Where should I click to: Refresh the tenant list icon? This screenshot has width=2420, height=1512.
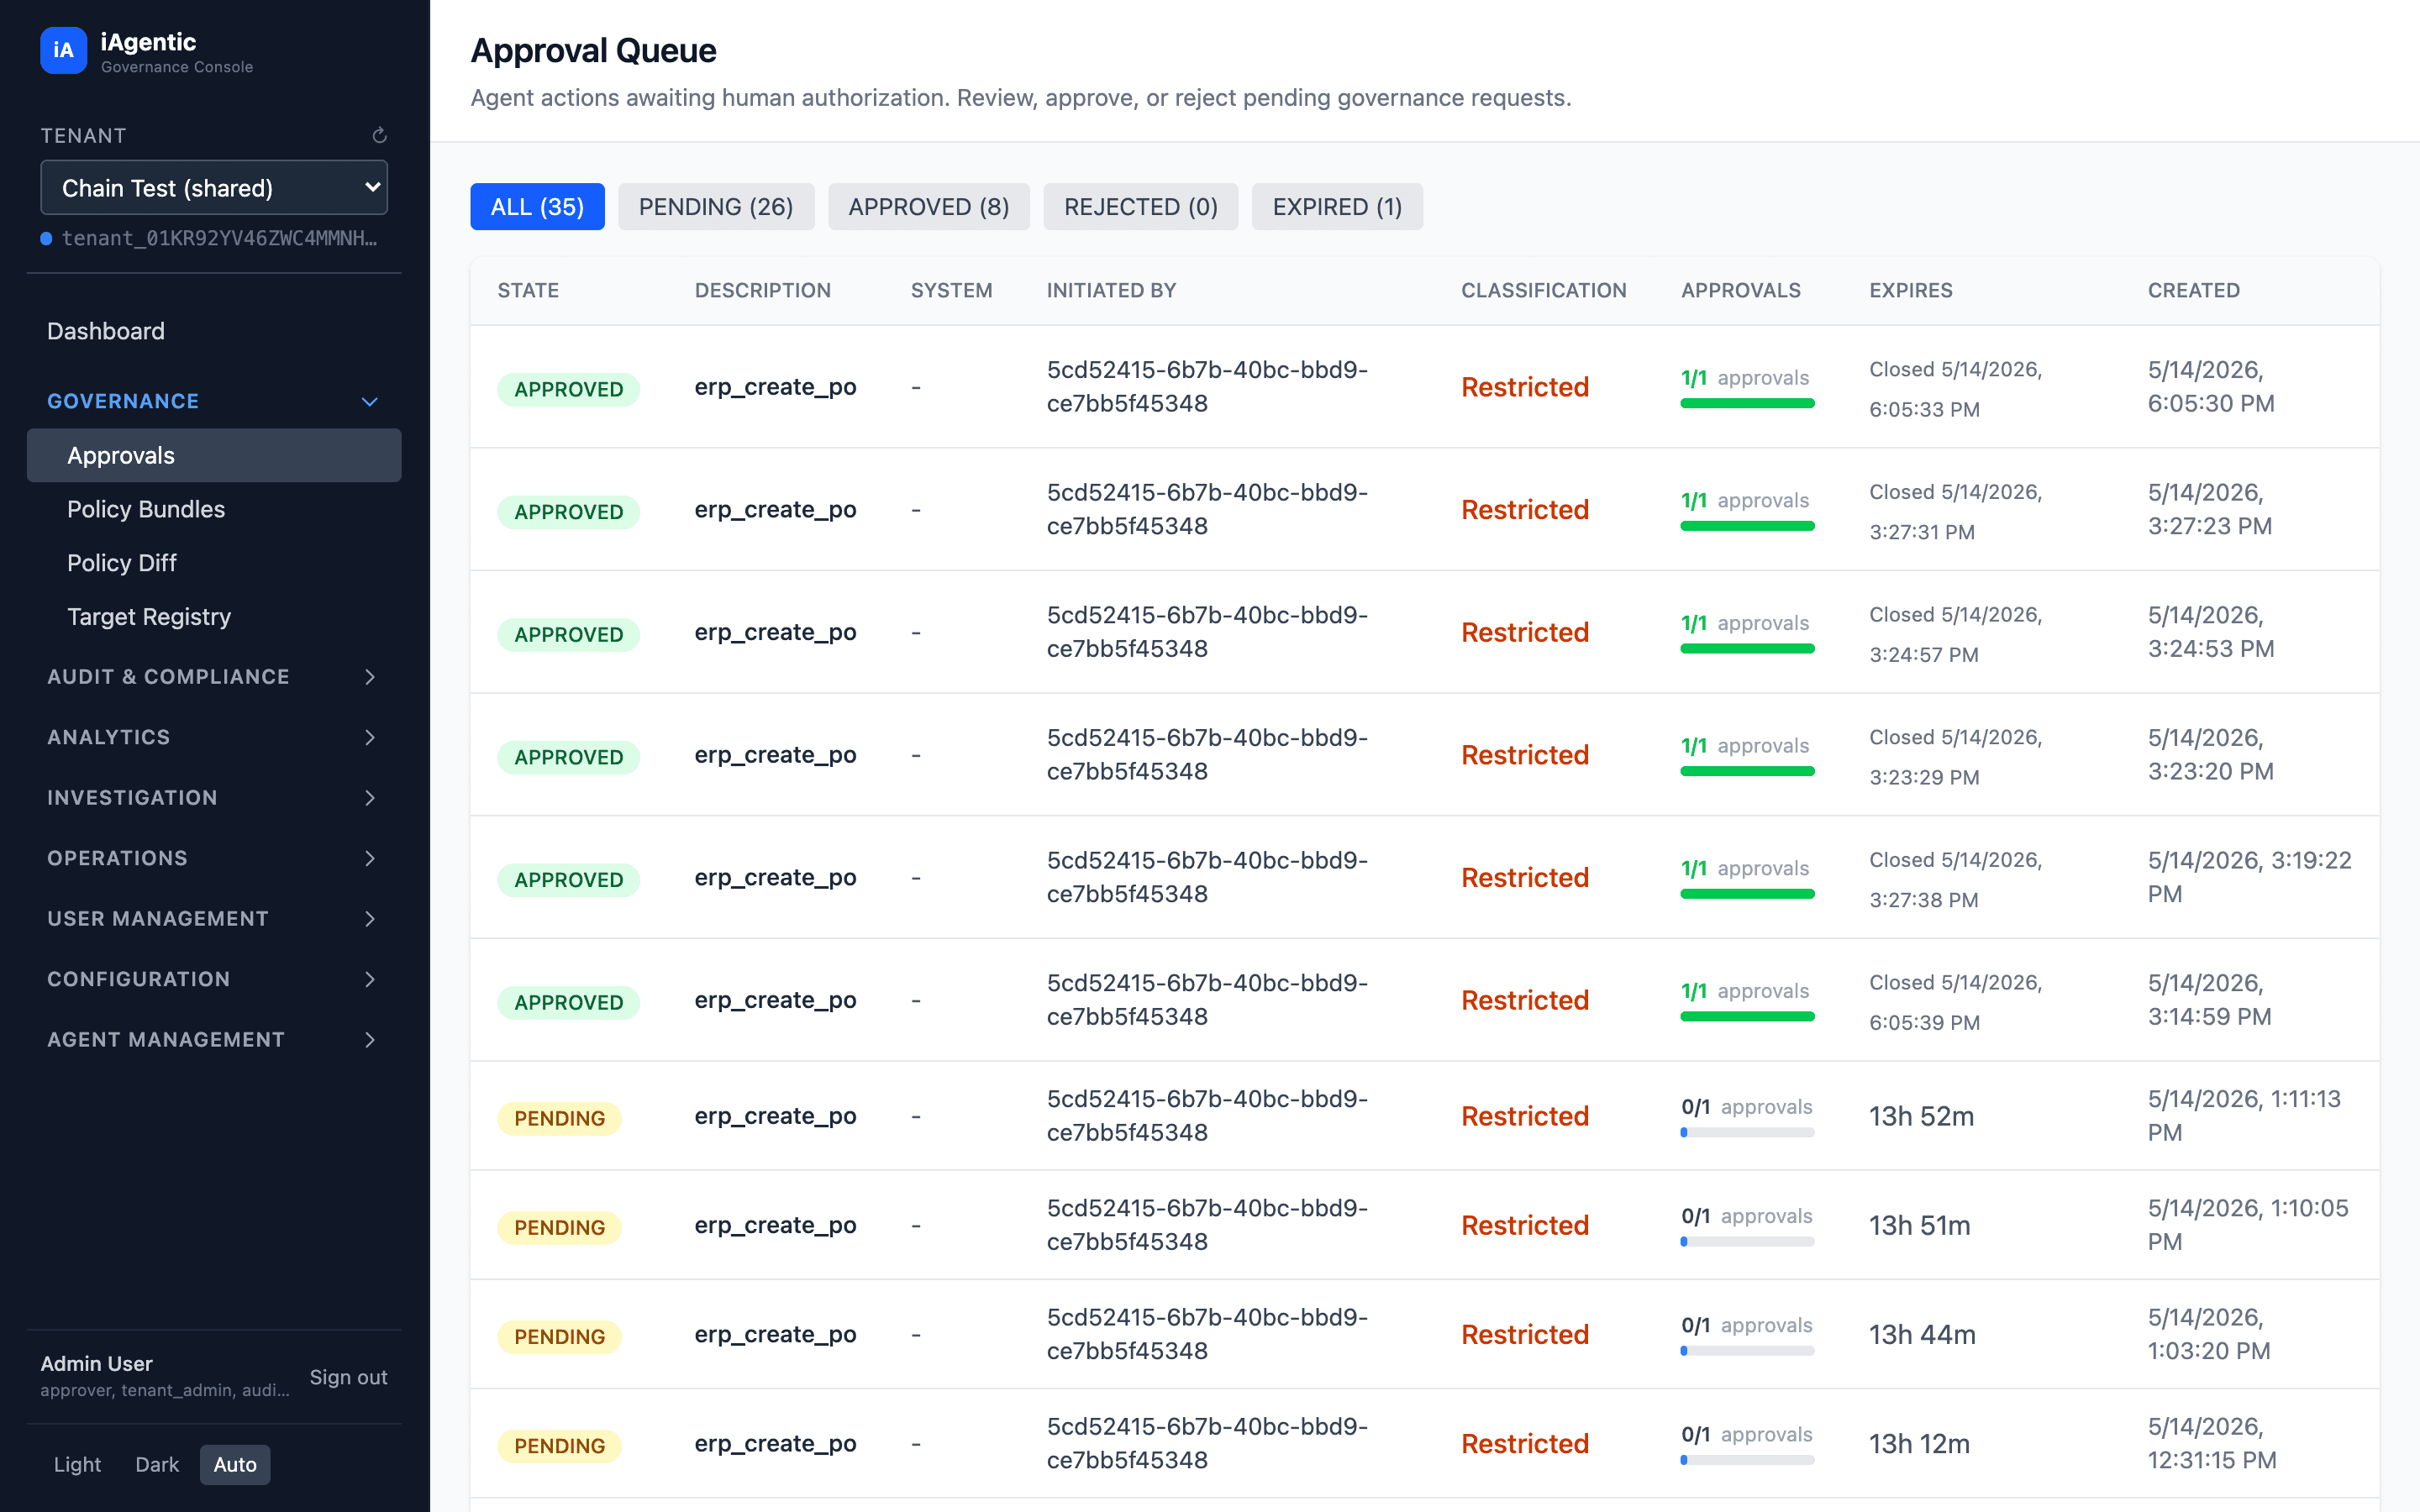(x=380, y=135)
